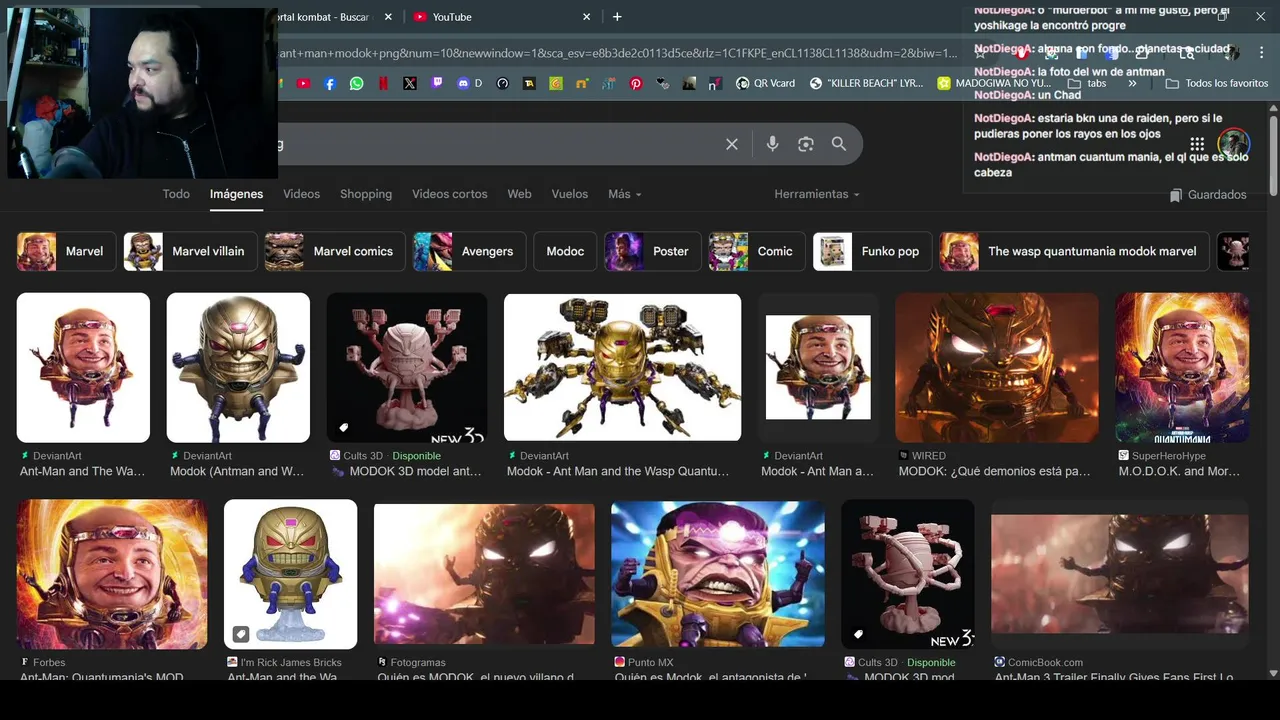The height and width of the screenshot is (720, 1280).
Task: Switch to the Videos tab
Action: pos(301,194)
